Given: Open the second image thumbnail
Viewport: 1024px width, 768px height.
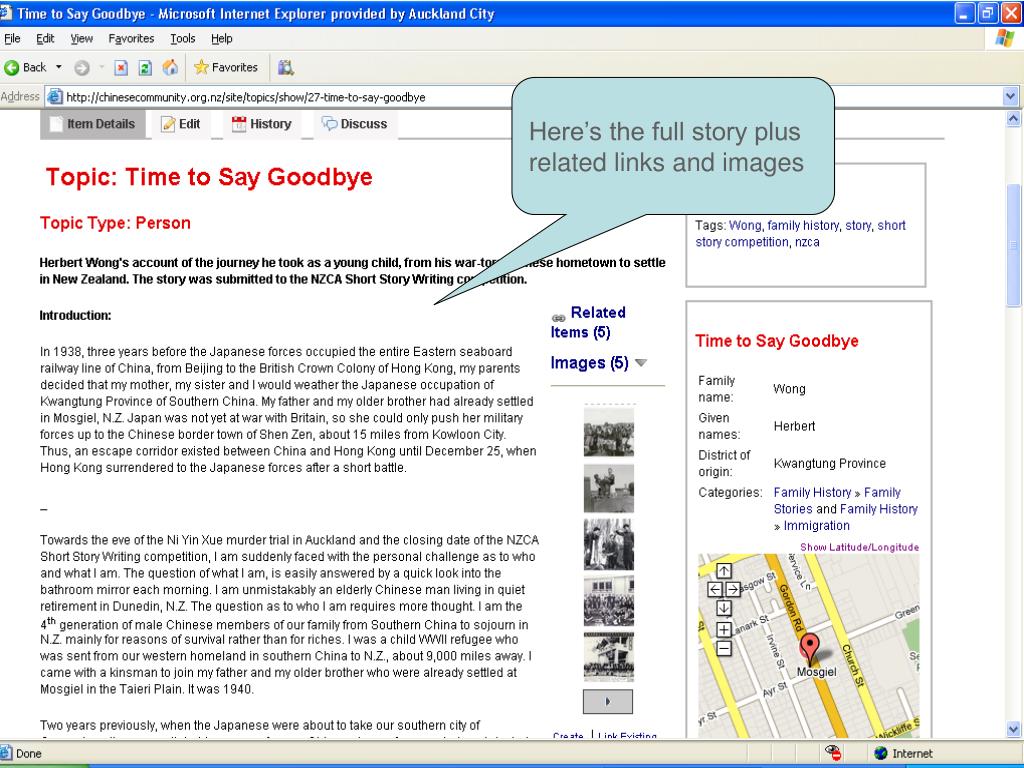Looking at the screenshot, I should (609, 488).
